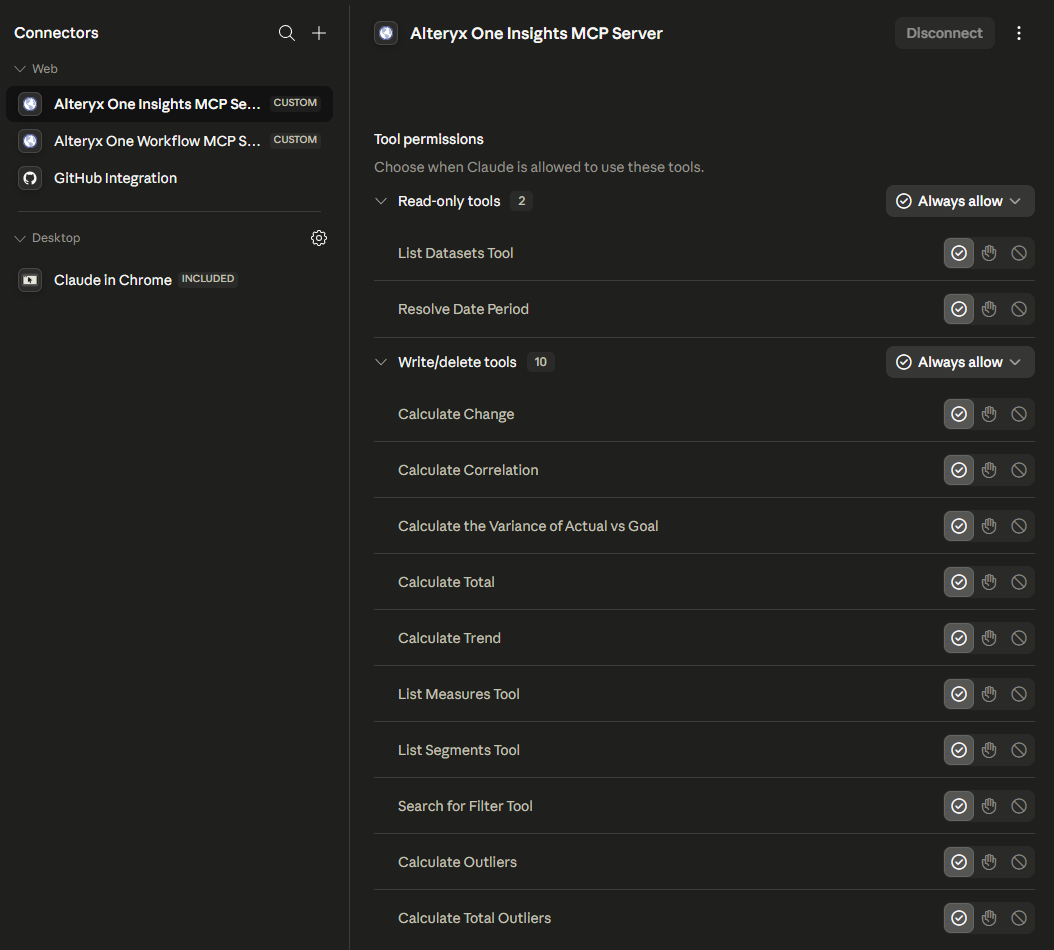The image size is (1054, 950).
Task: Block the Resolve Date Period tool
Action: click(x=1019, y=309)
